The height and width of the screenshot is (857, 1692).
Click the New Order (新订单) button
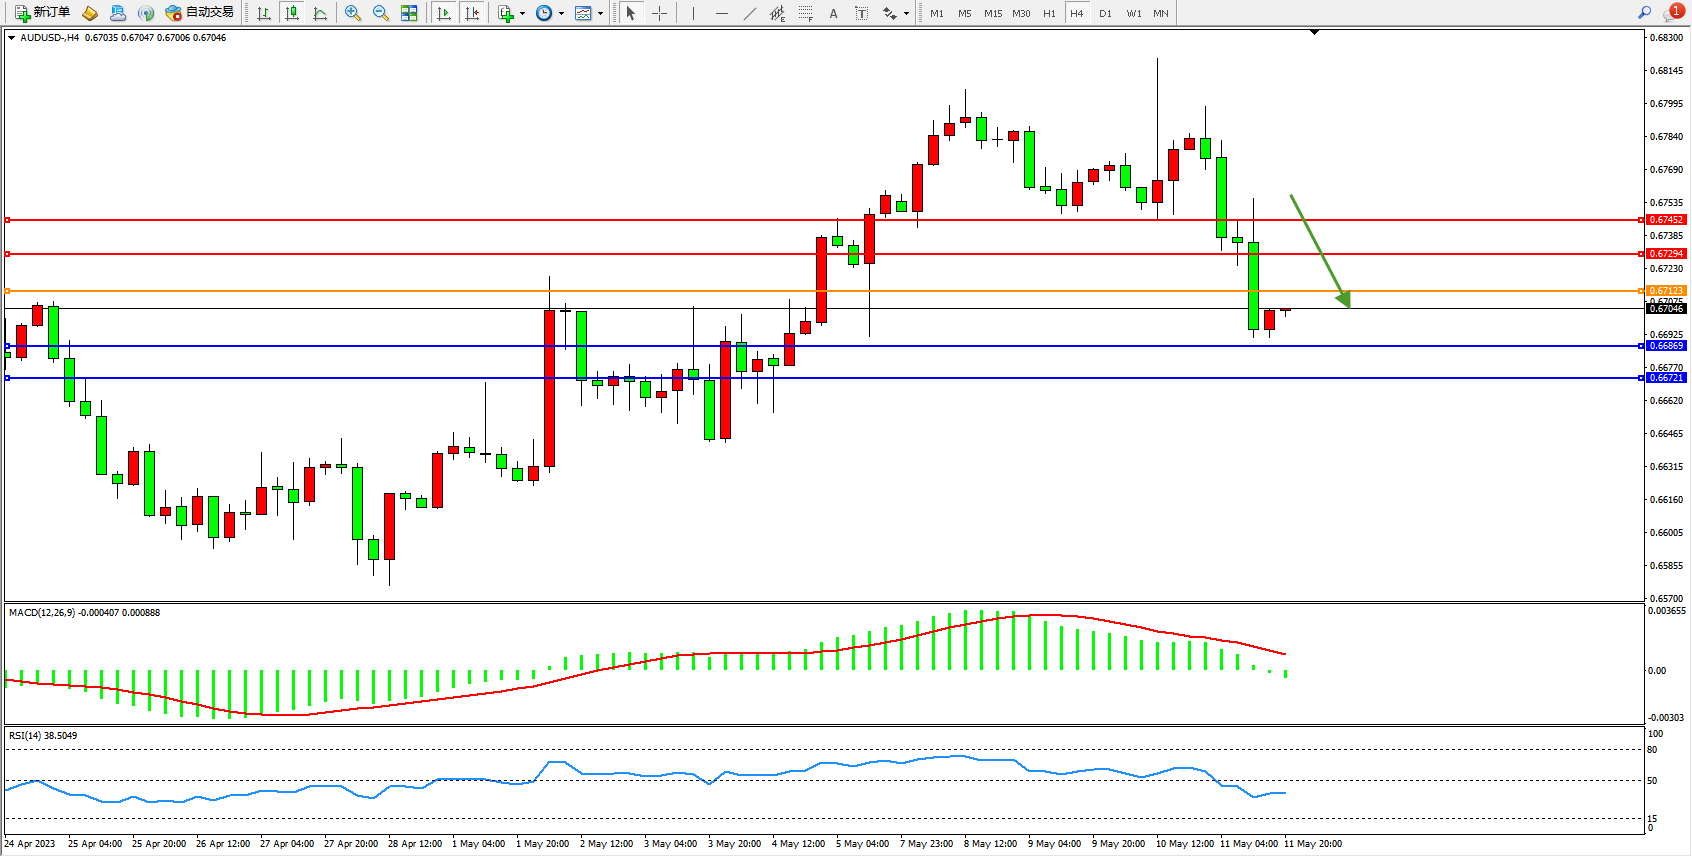(42, 13)
